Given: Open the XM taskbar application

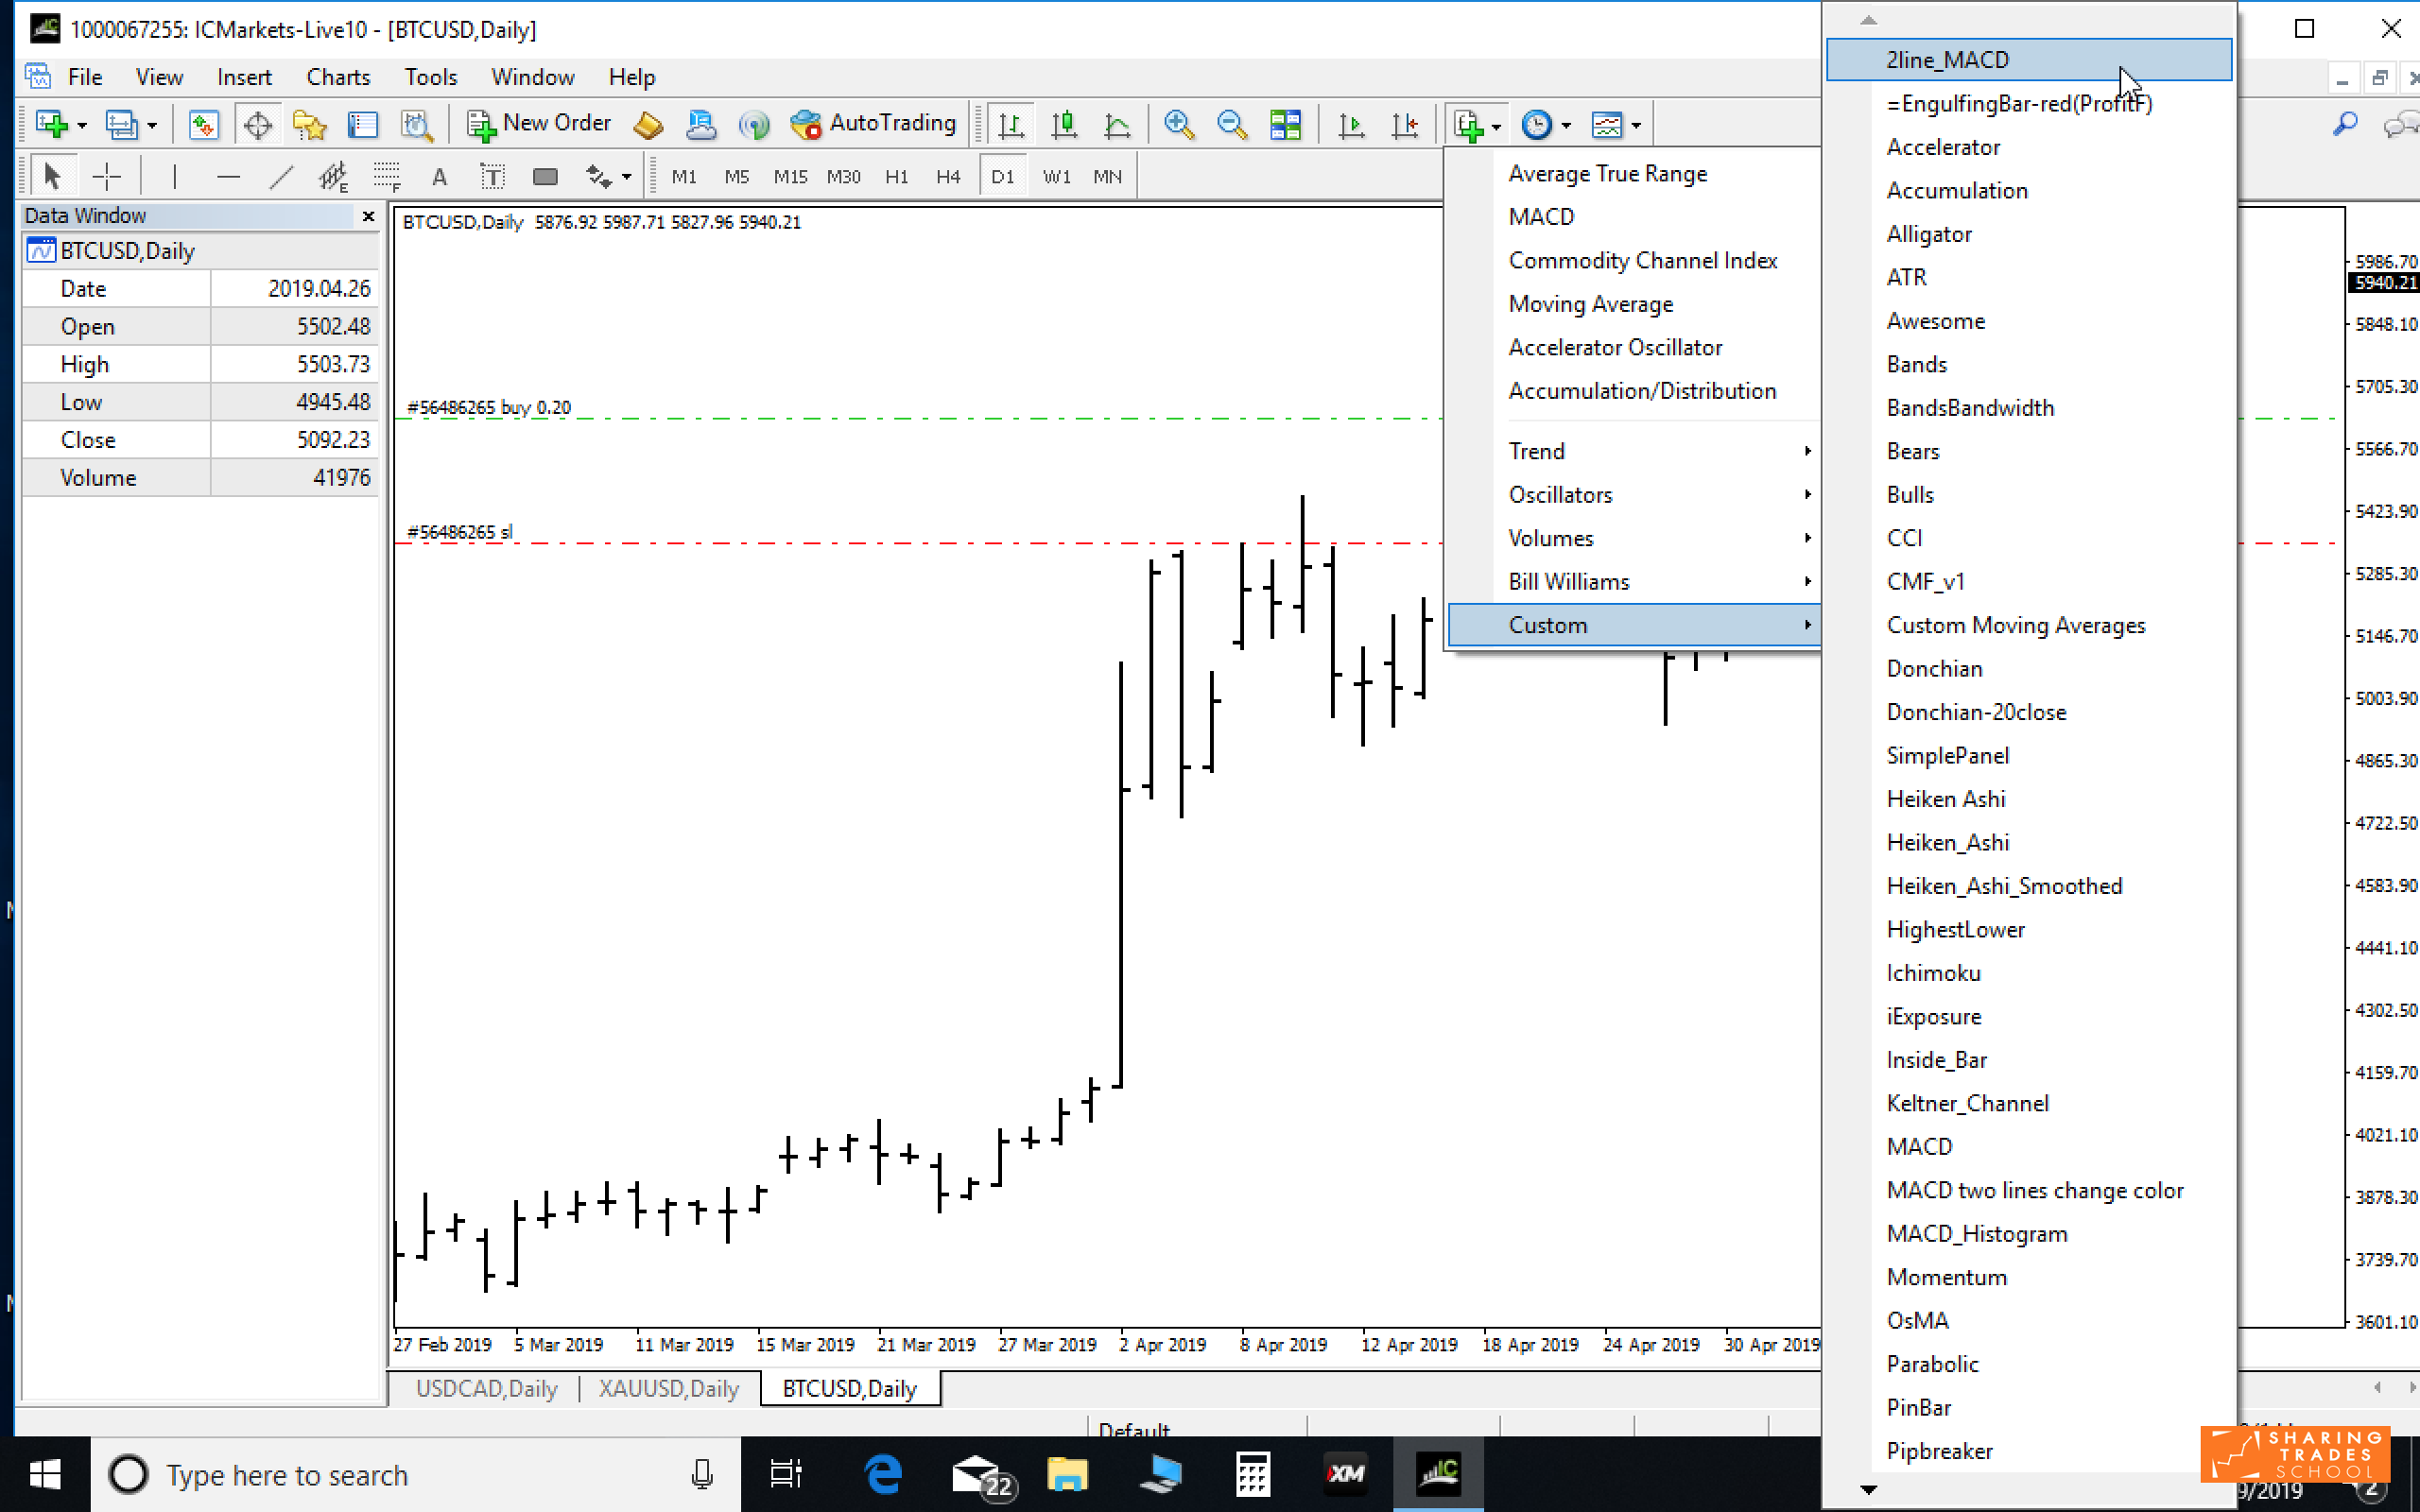Looking at the screenshot, I should pos(1345,1474).
